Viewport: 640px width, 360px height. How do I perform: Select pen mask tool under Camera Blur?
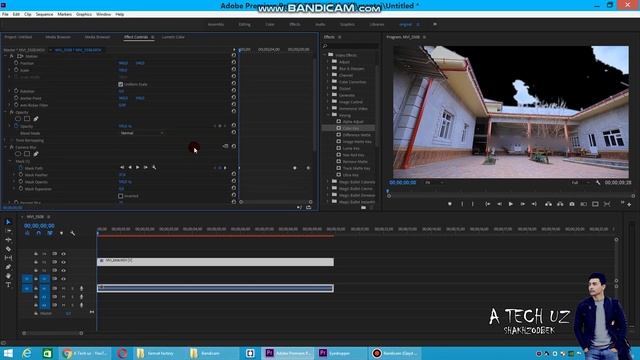point(36,154)
